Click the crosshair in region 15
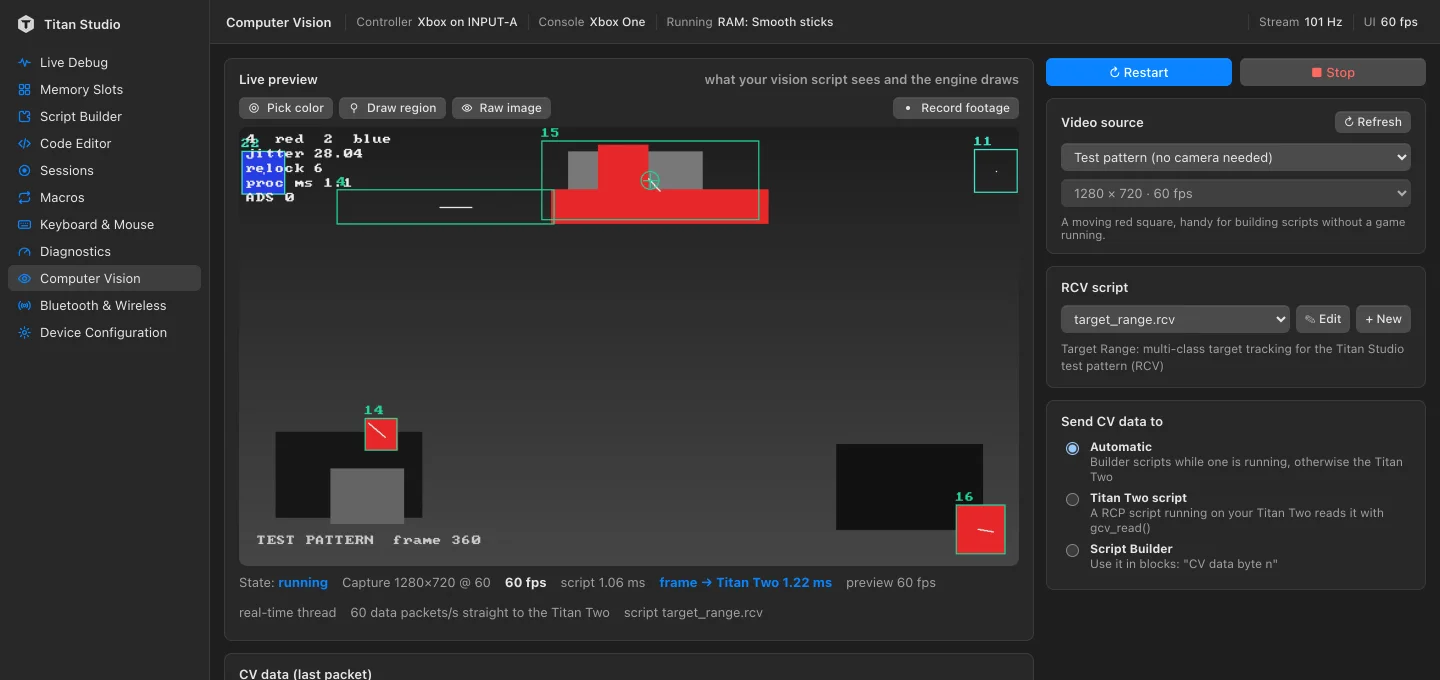Image resolution: width=1440 pixels, height=680 pixels. tap(650, 181)
